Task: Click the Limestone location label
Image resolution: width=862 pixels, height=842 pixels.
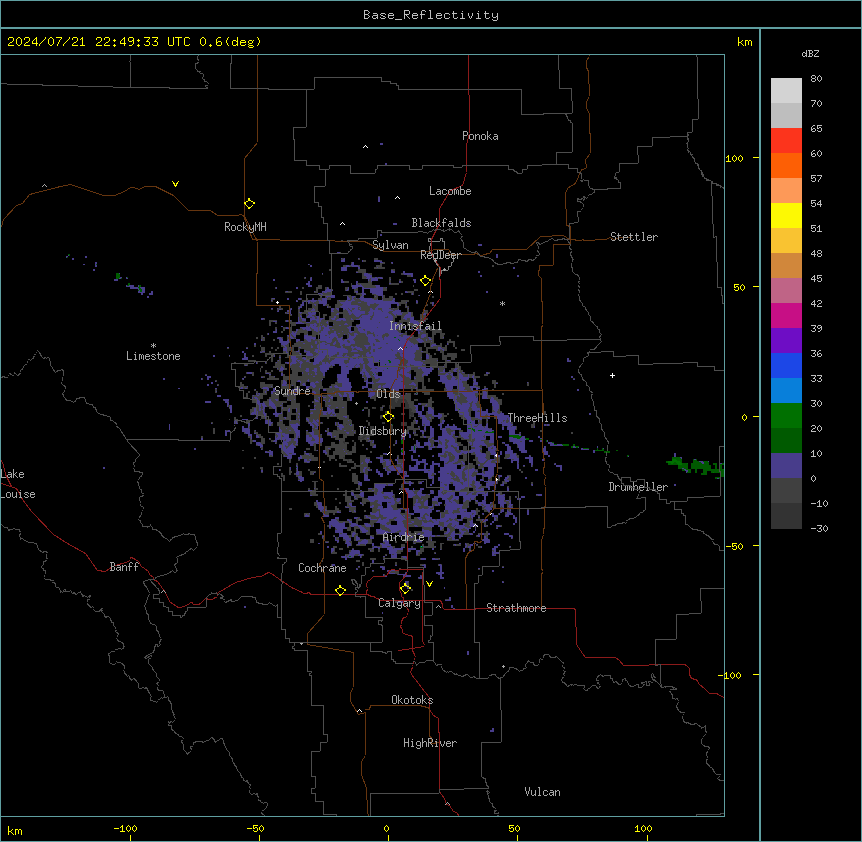Action: 153,356
